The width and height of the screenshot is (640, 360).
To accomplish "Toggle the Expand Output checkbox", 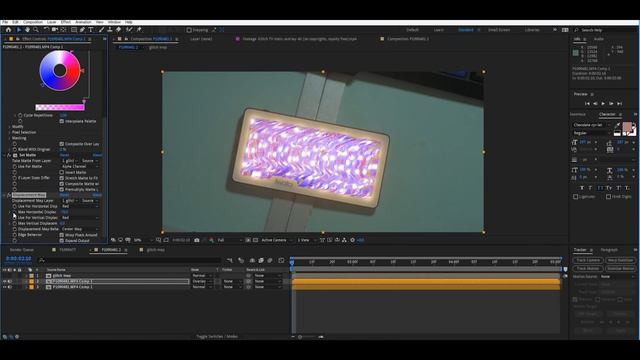I will [62, 240].
